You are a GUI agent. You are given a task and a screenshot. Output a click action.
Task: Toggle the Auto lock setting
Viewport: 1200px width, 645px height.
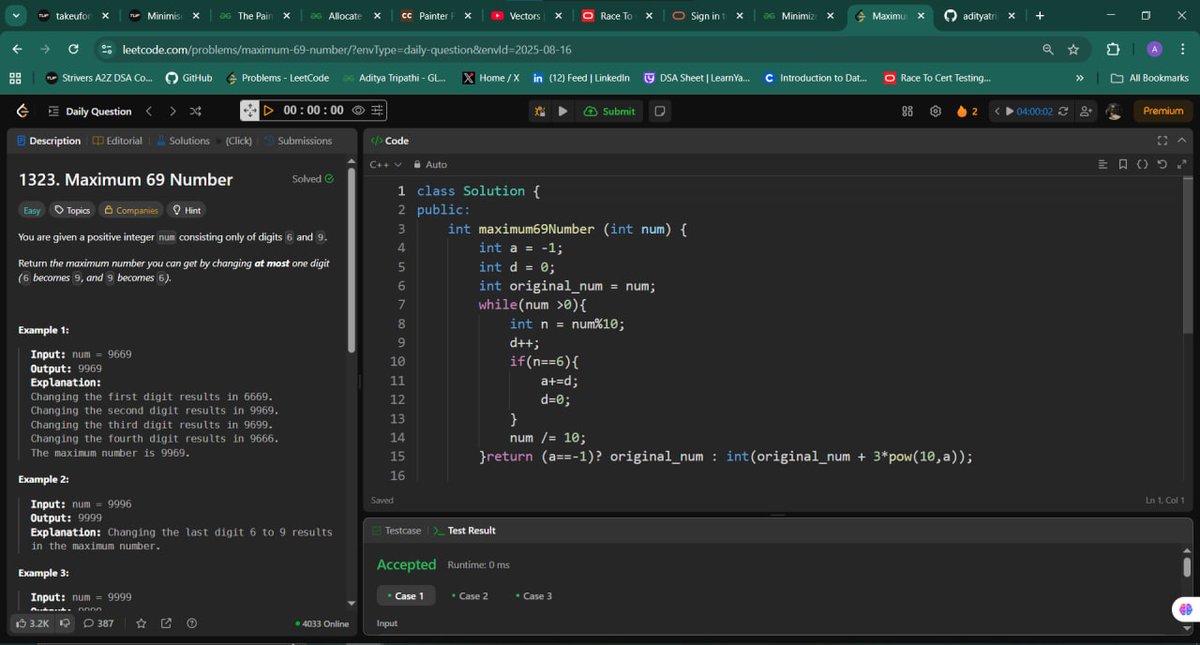pos(431,164)
